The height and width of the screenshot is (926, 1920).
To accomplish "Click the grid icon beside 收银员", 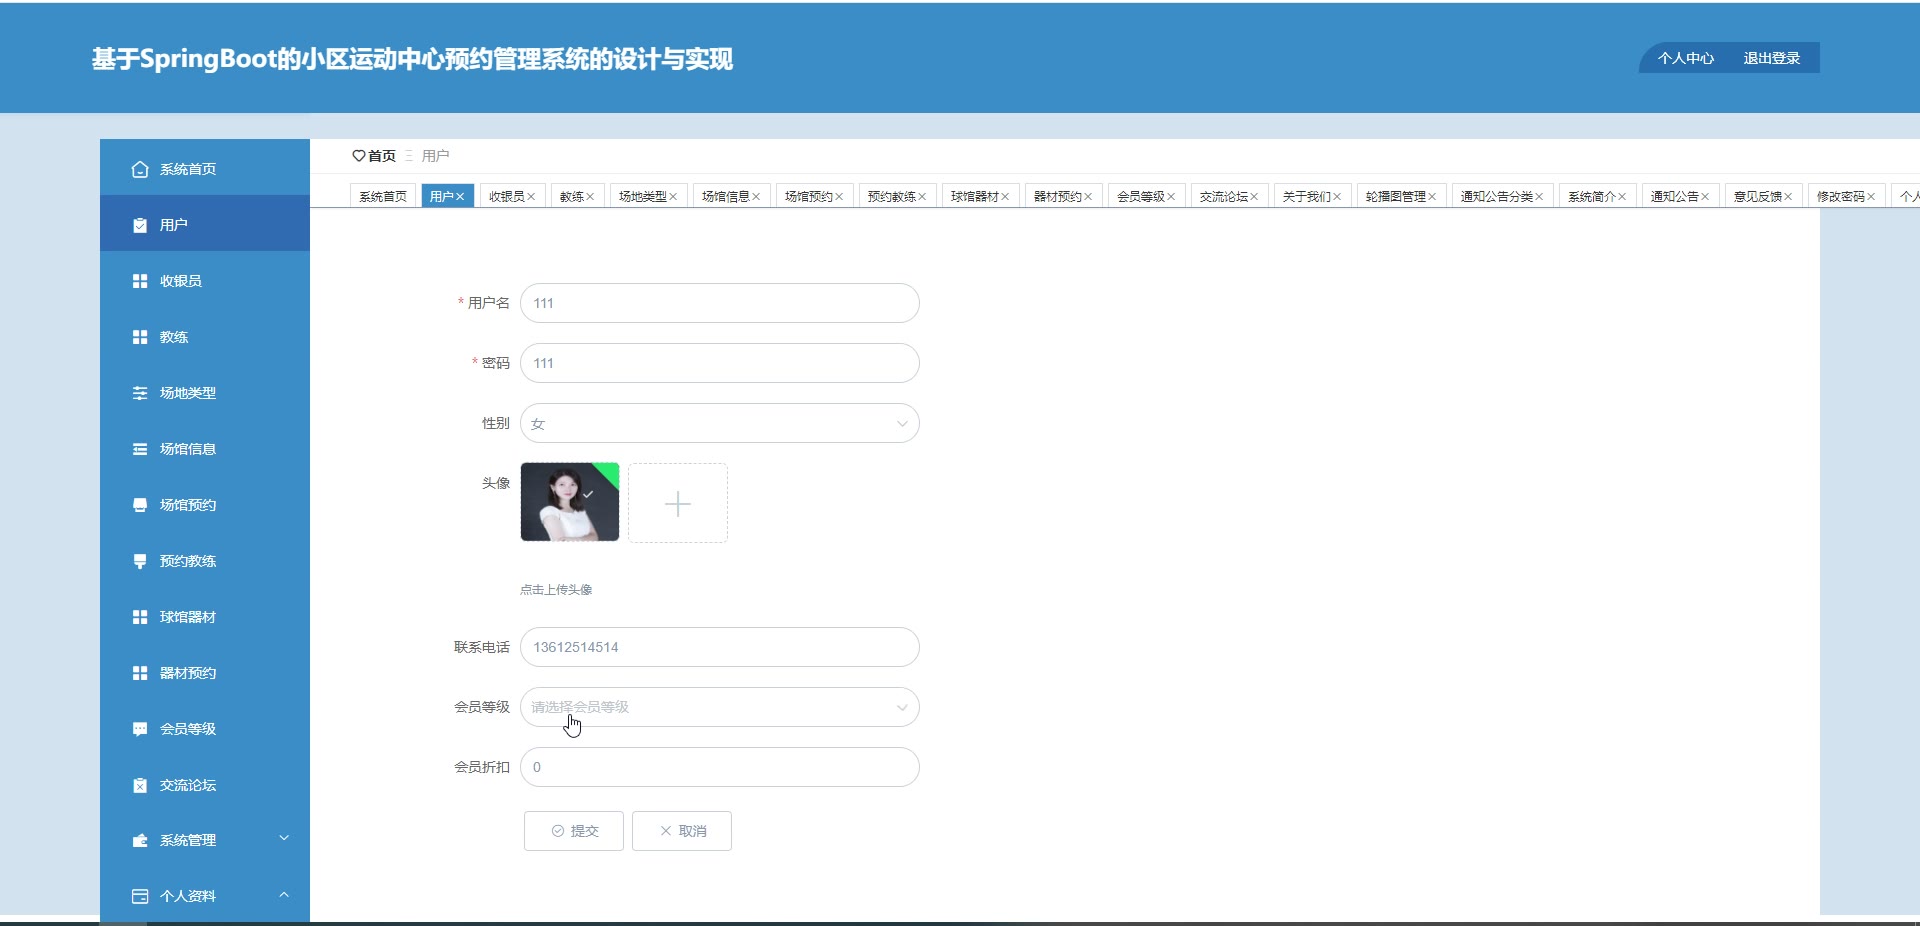I will click(x=140, y=281).
